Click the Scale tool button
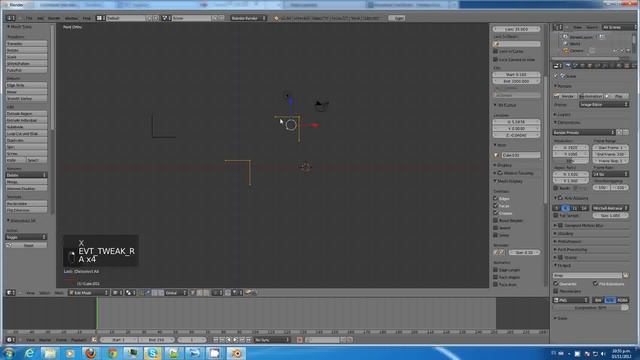The width and height of the screenshot is (640, 360). coord(26,57)
